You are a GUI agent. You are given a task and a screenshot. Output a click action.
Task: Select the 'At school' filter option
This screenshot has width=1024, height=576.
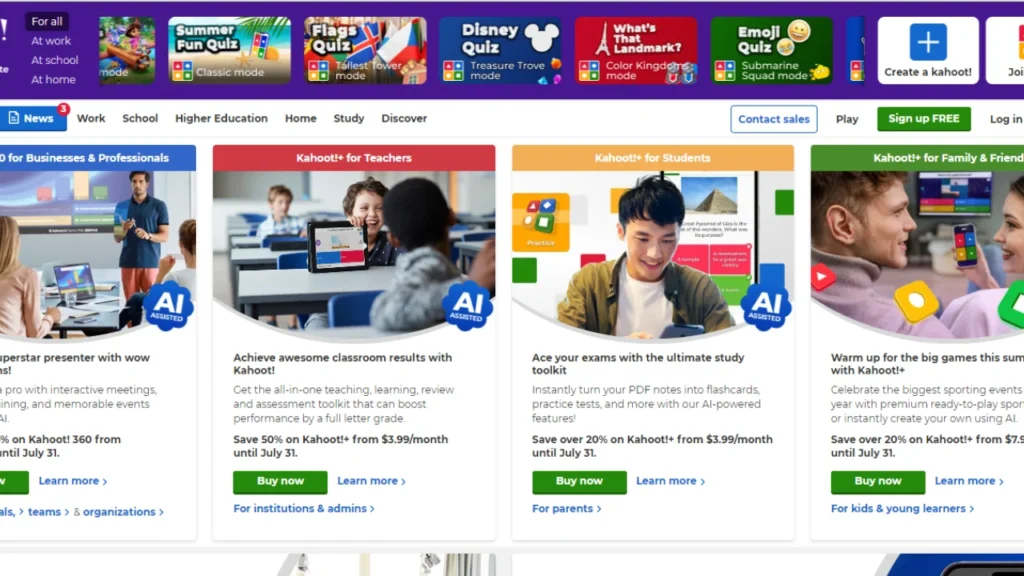point(55,60)
